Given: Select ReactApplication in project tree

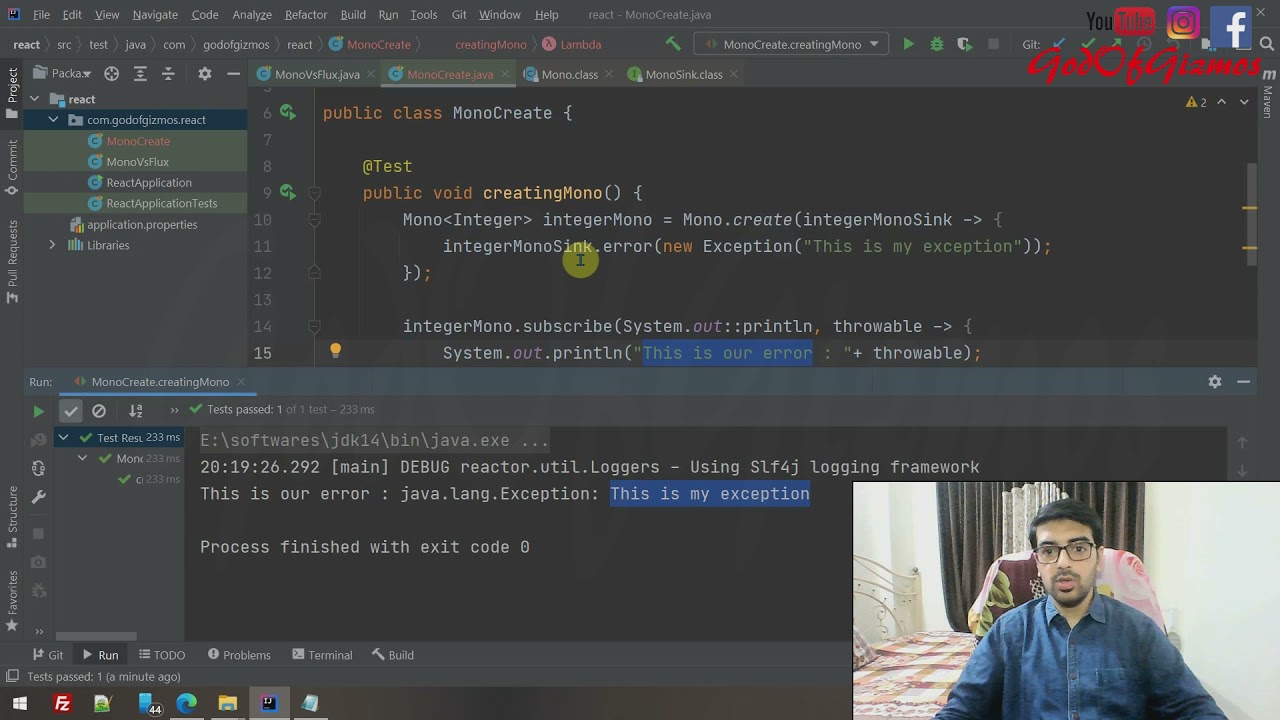Looking at the screenshot, I should [148, 183].
